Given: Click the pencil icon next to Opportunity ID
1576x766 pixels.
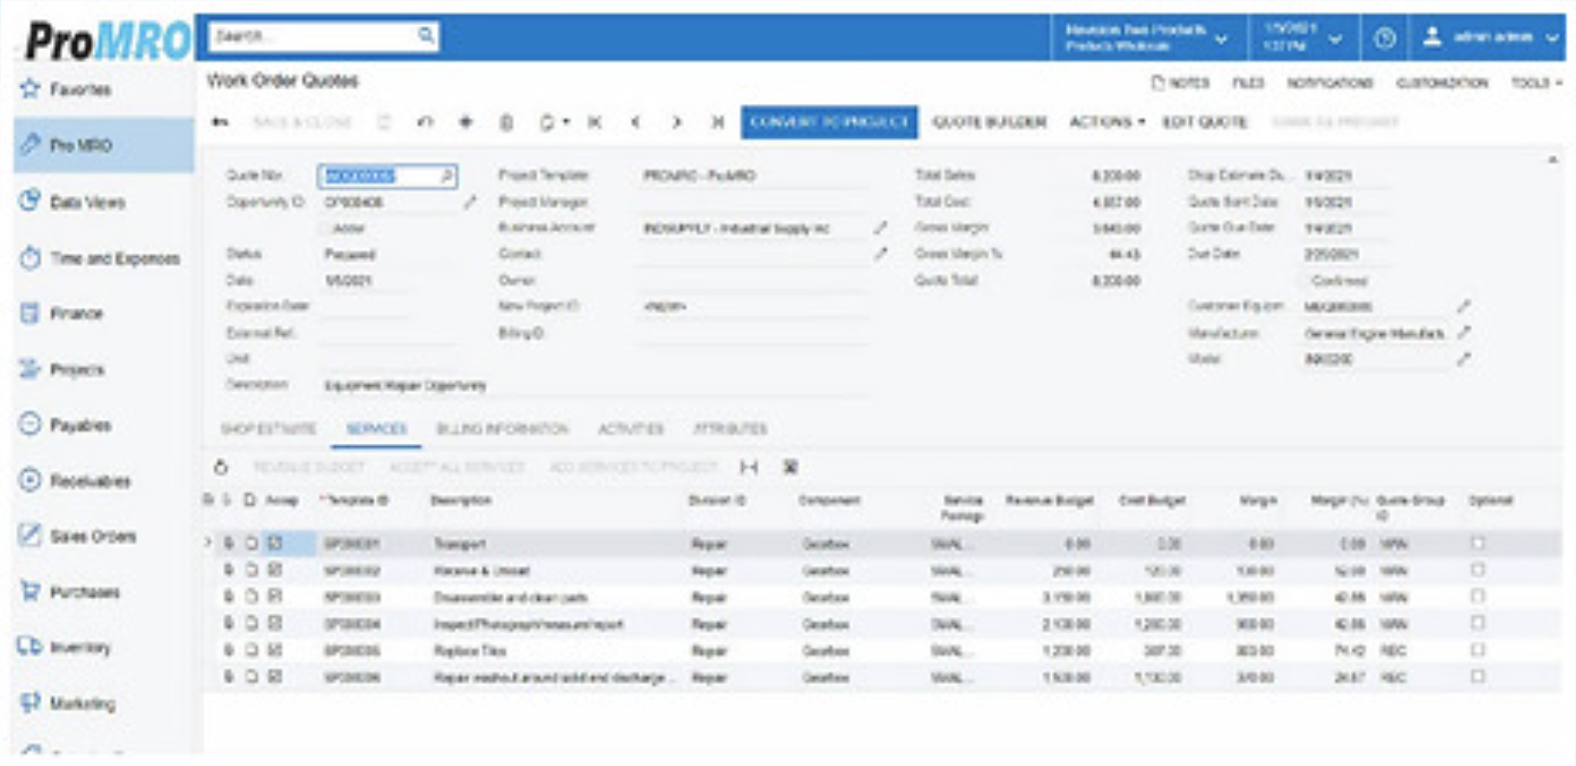Looking at the screenshot, I should [469, 202].
